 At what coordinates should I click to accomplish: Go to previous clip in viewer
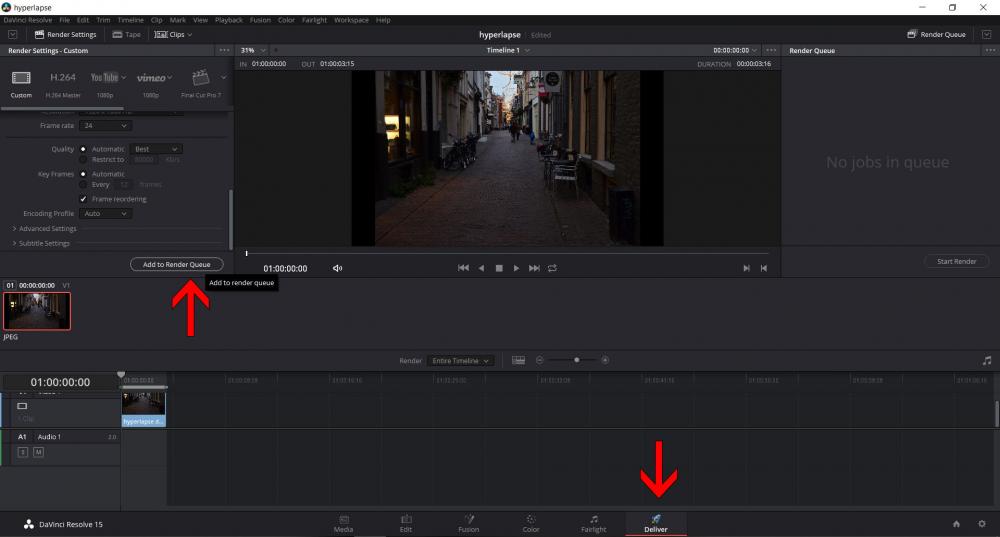(763, 268)
